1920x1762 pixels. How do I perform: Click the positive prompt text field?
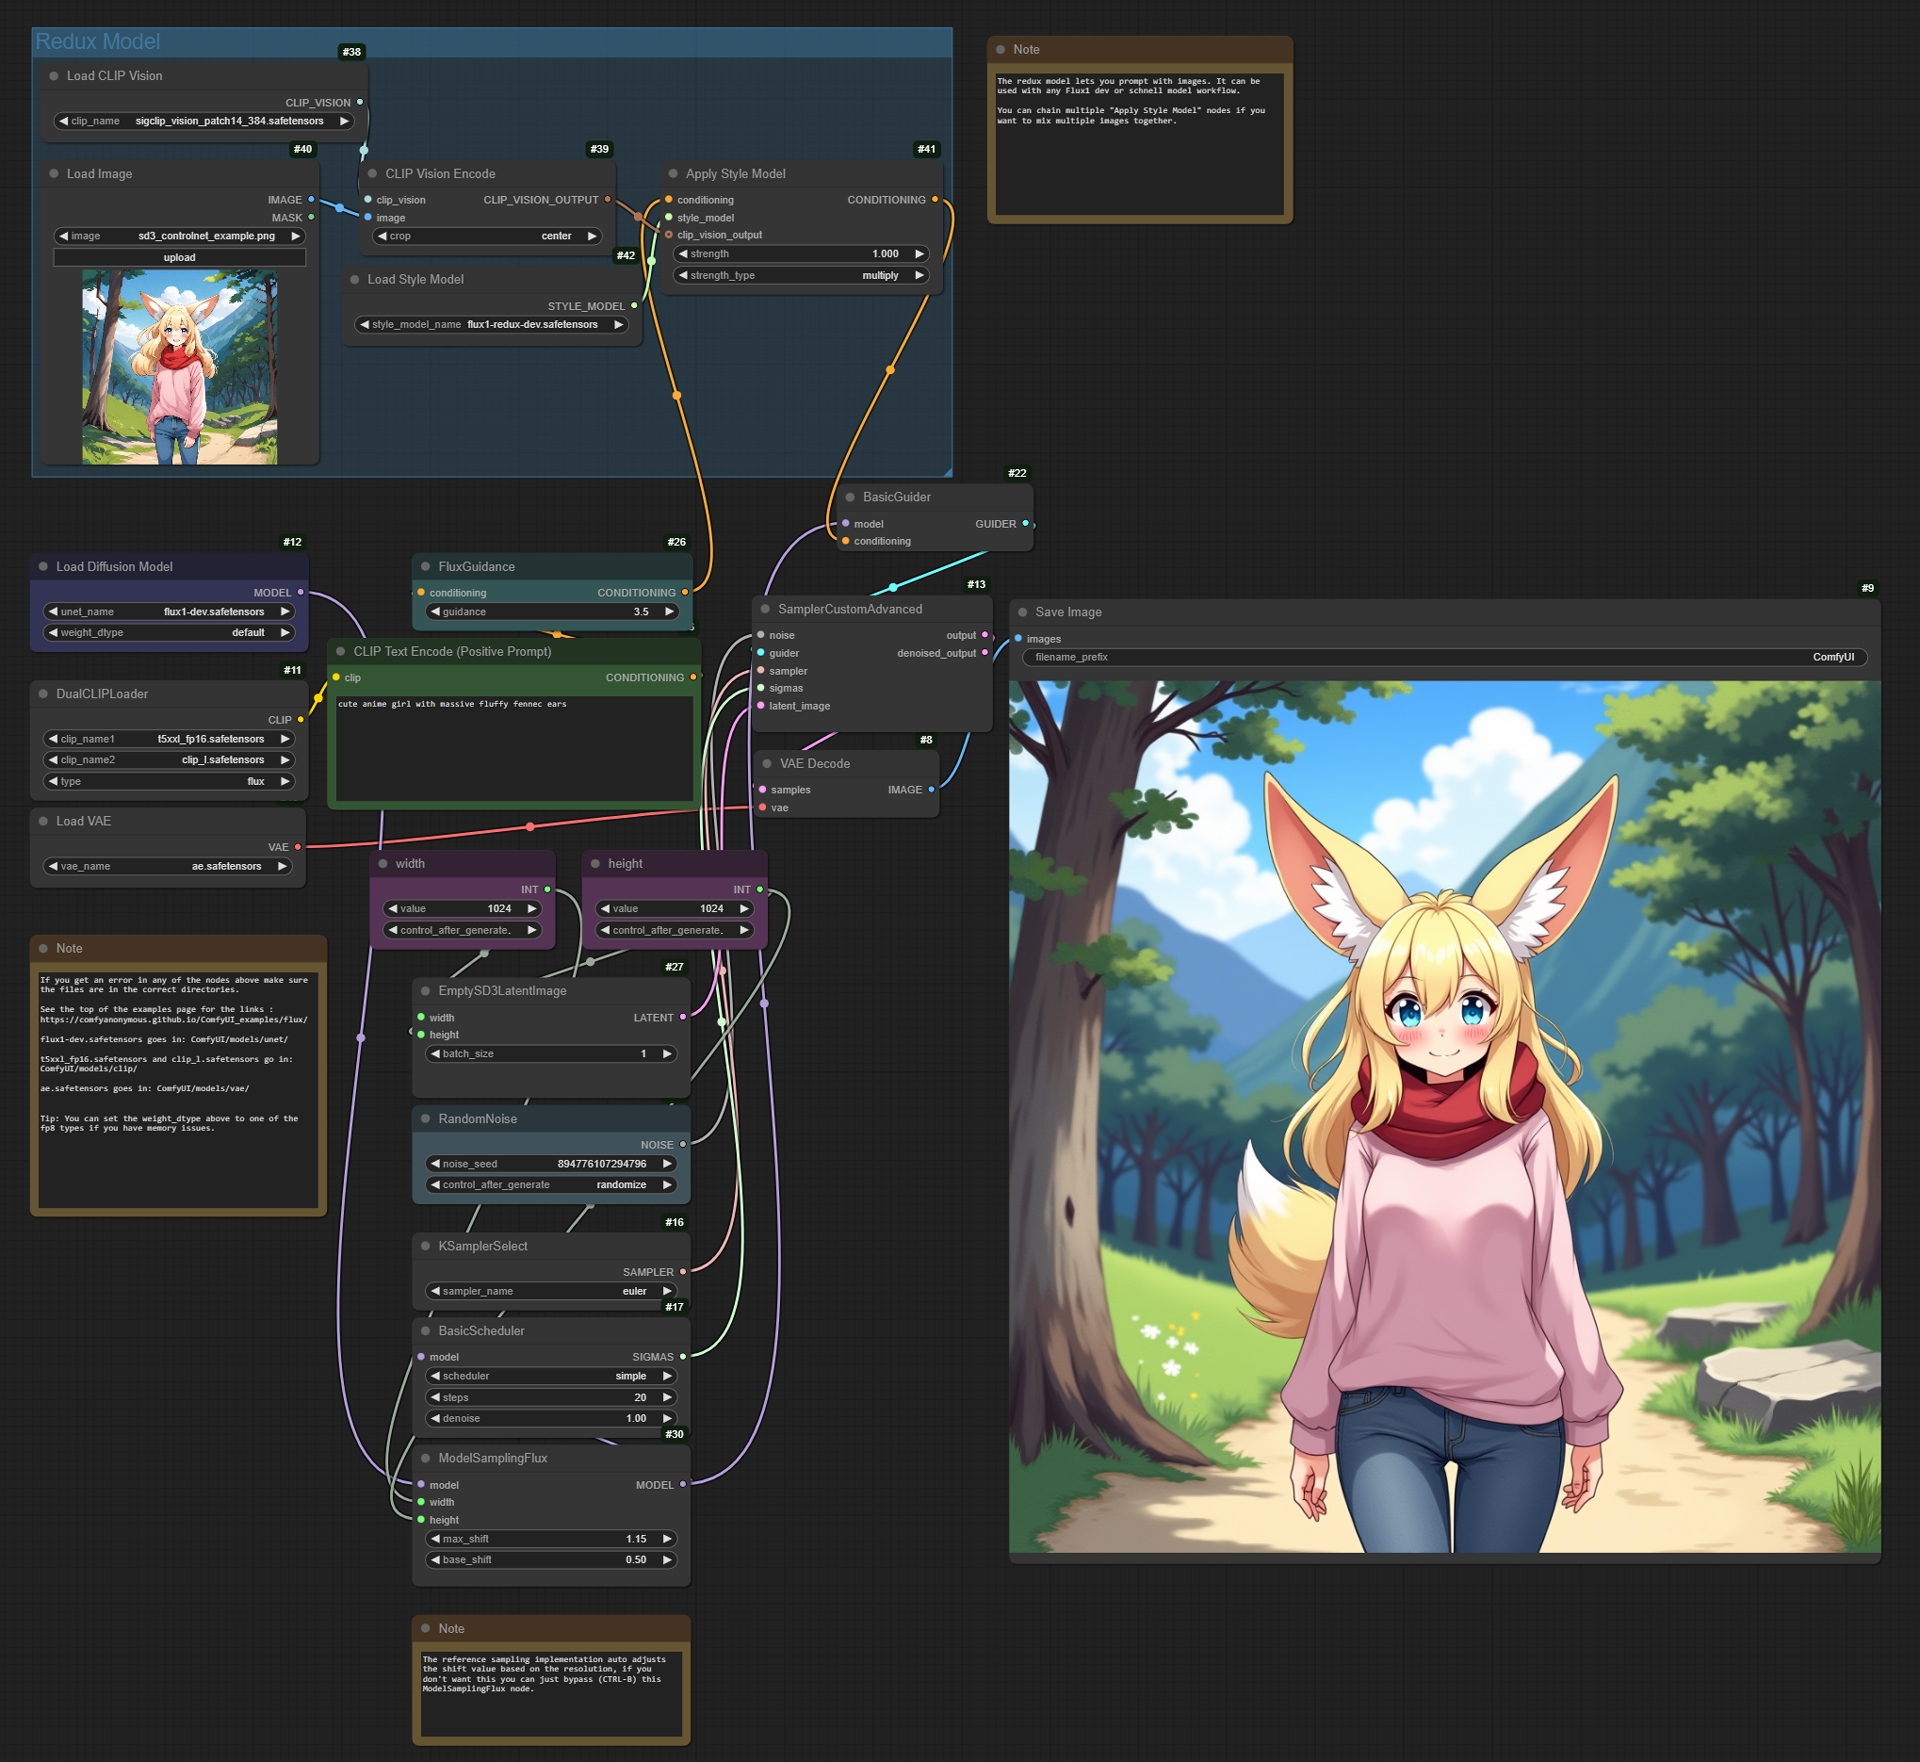click(514, 748)
